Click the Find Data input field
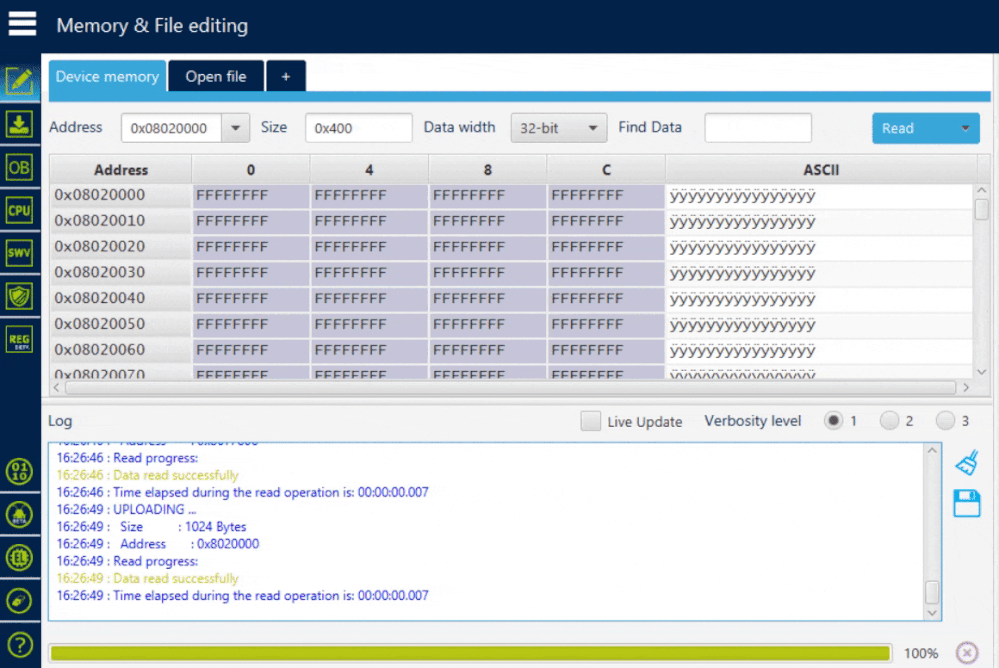The width and height of the screenshot is (999, 668). [758, 128]
